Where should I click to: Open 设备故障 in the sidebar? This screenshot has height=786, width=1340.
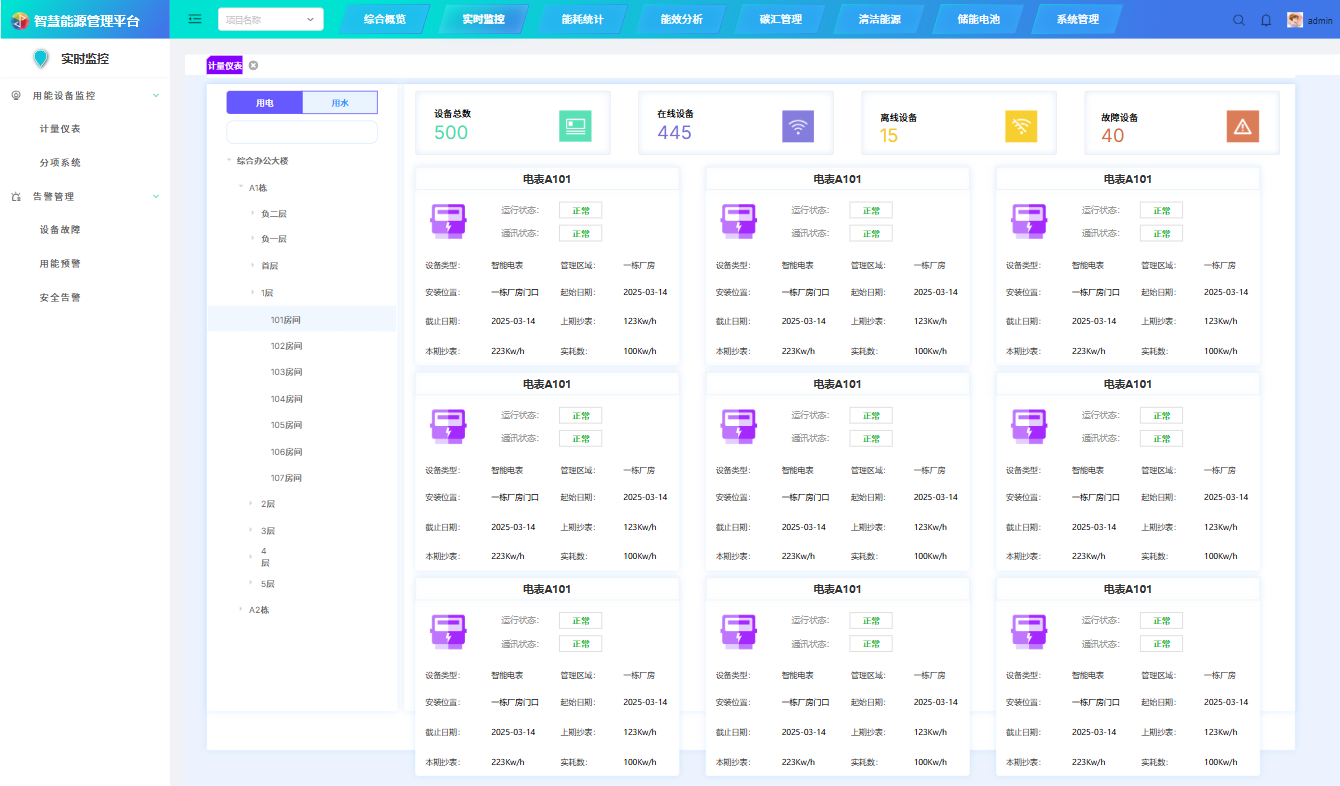[60, 230]
